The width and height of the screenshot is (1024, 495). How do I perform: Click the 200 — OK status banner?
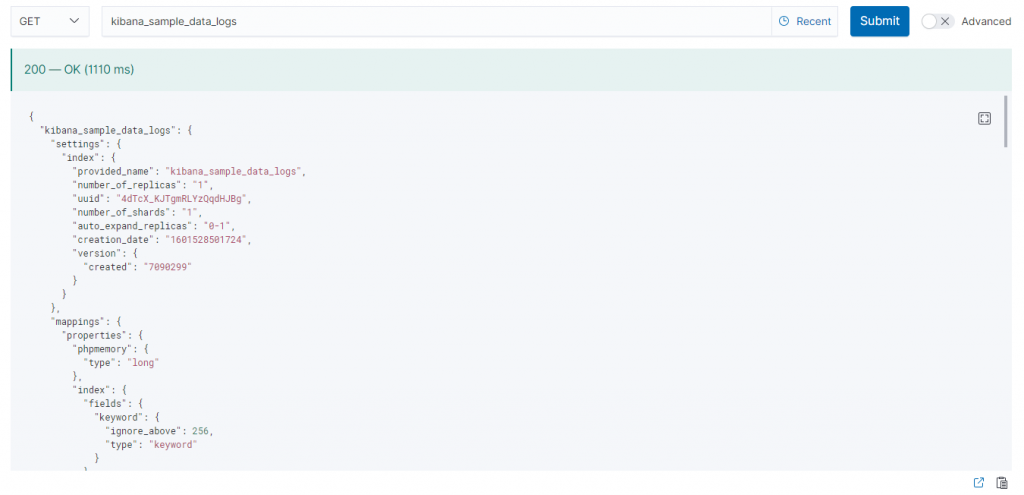click(x=511, y=69)
